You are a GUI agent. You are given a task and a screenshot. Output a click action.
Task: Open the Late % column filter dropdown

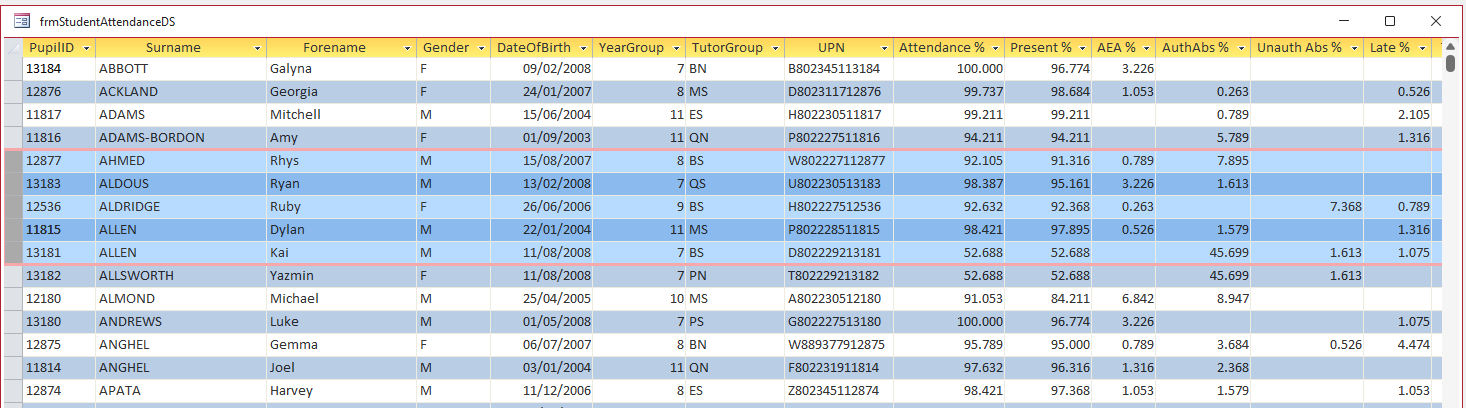click(x=1422, y=48)
